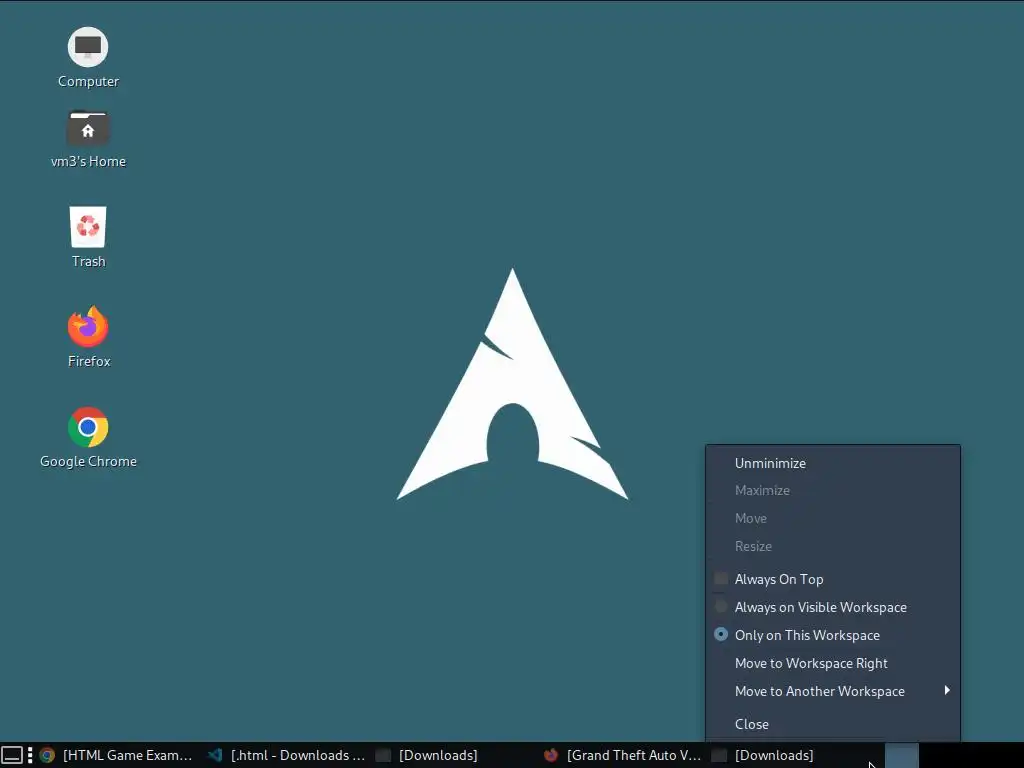Switch to HTML Game Exam Chrome taskbar window
Viewport: 1024px width, 768px height.
[x=117, y=755]
